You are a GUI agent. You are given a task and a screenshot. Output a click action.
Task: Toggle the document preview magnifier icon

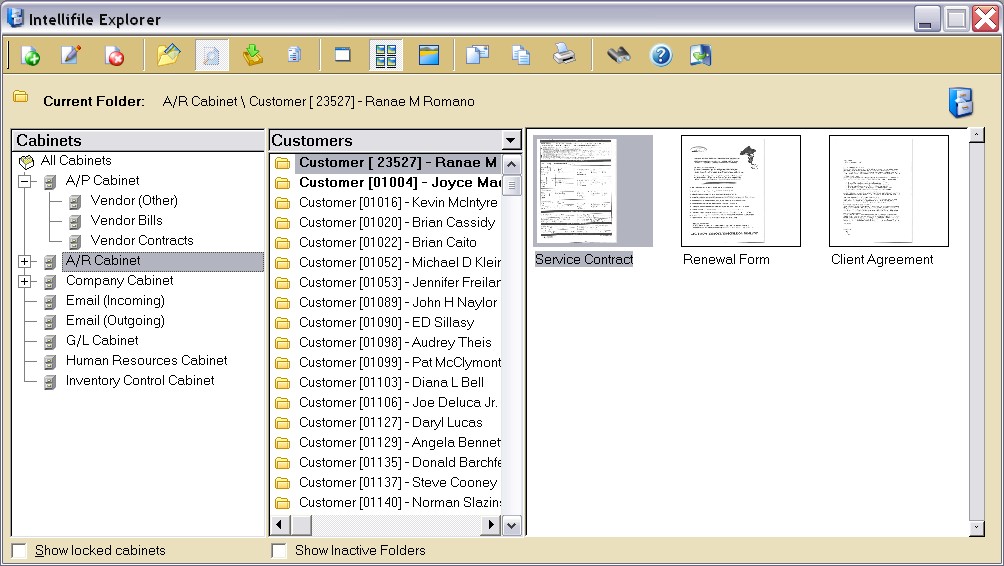211,55
